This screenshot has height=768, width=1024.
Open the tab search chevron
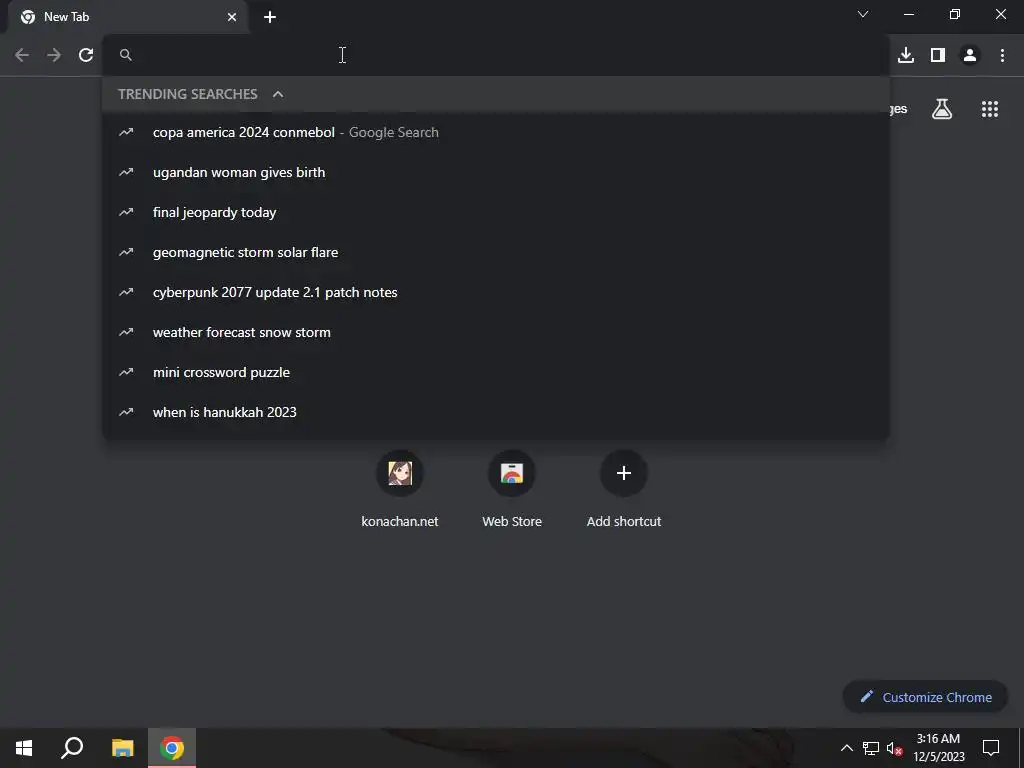[x=863, y=14]
